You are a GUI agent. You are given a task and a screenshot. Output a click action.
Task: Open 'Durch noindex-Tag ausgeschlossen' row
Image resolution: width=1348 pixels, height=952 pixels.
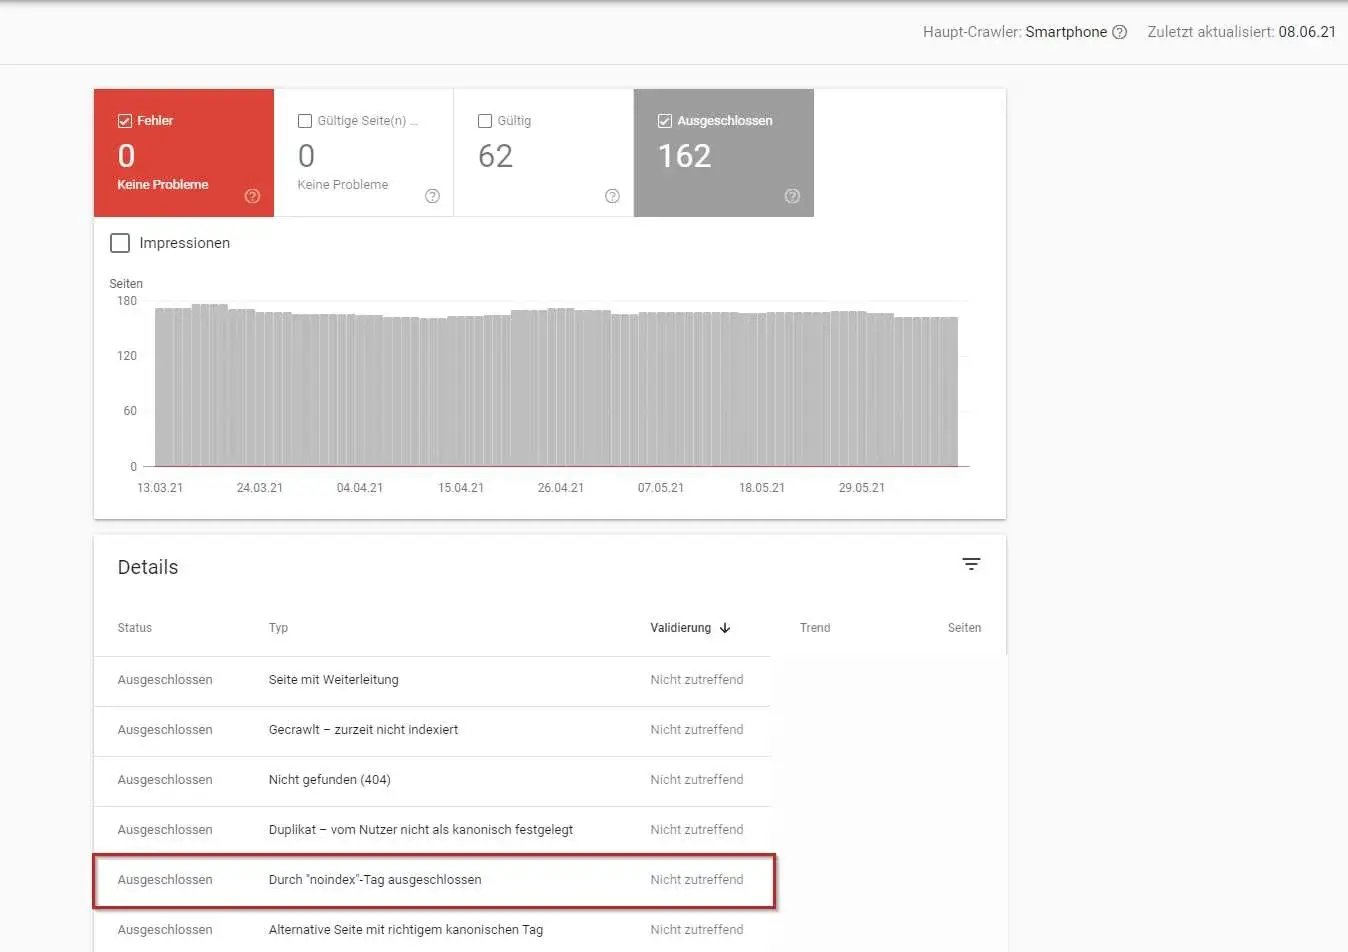375,880
